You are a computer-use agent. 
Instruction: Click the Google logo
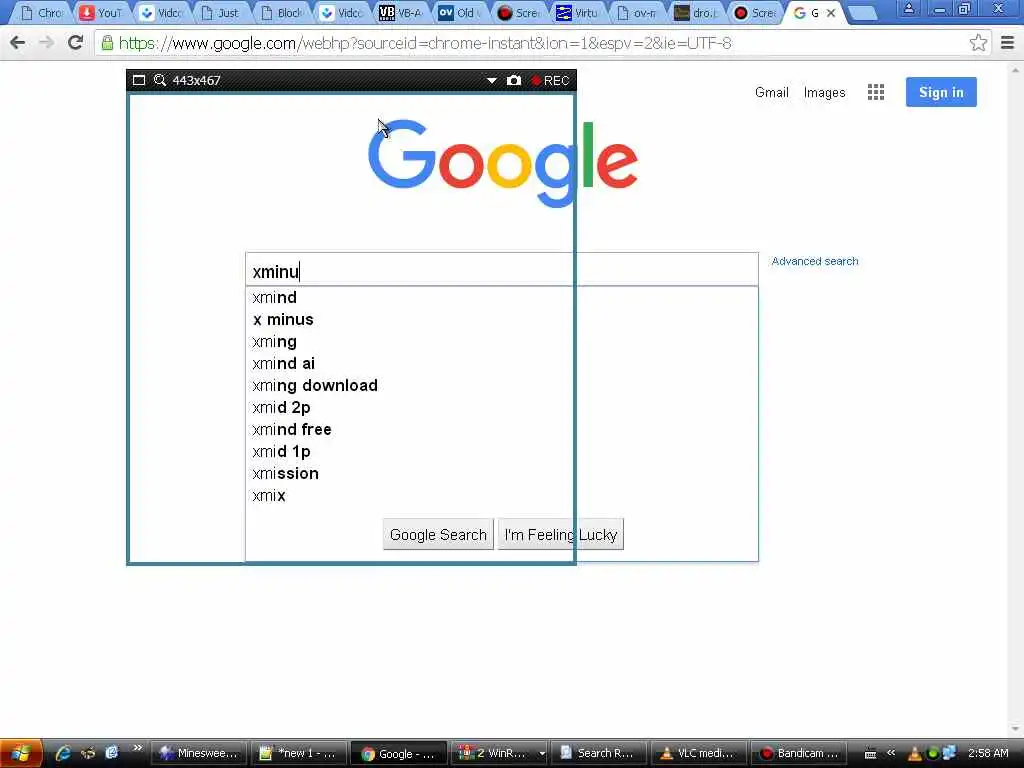click(503, 163)
